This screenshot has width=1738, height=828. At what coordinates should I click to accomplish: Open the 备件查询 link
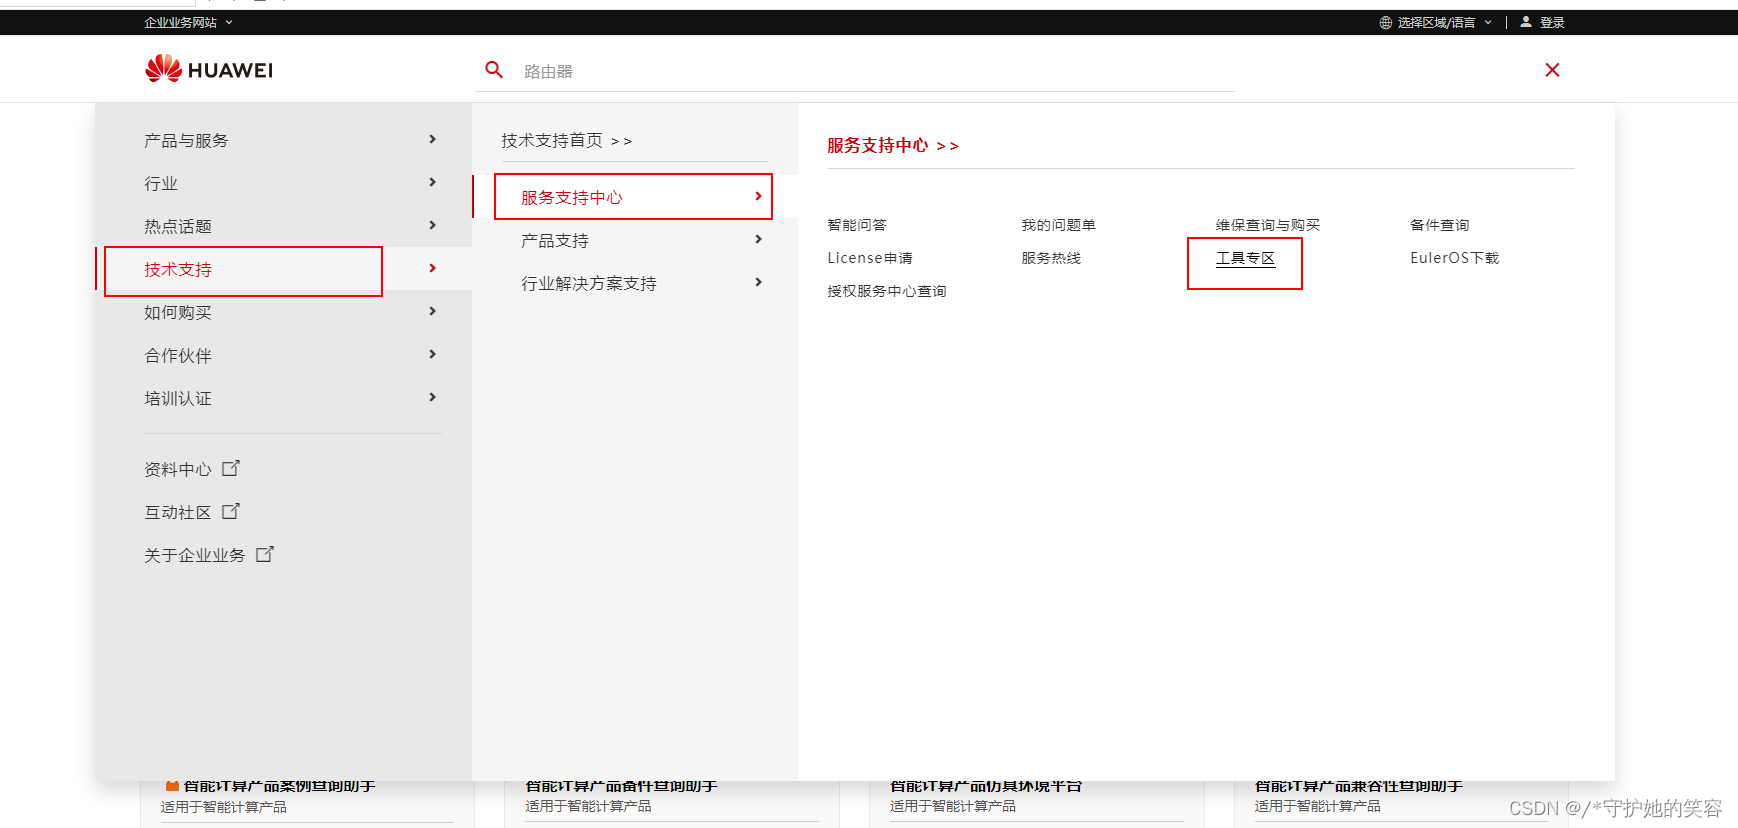tap(1440, 225)
